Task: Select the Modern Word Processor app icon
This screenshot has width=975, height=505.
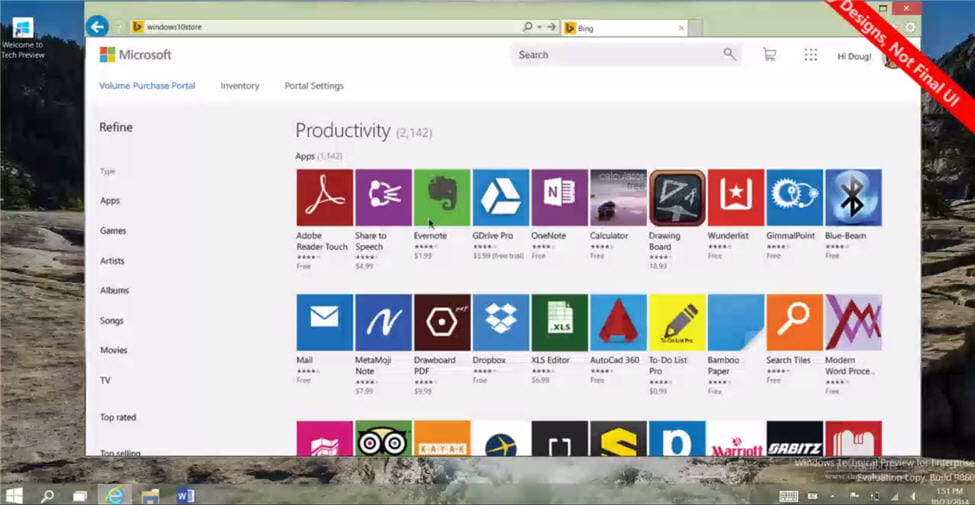Action: pos(853,322)
